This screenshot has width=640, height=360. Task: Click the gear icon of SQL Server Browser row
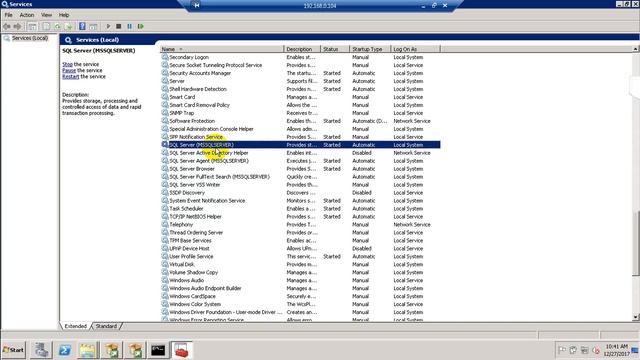pos(164,169)
